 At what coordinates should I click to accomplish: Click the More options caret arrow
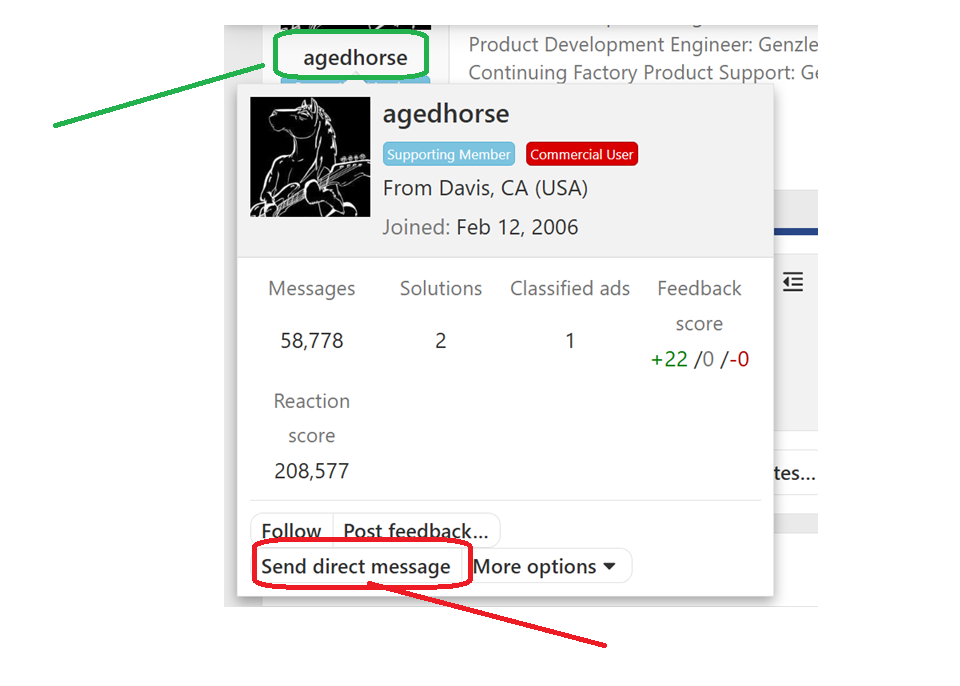click(609, 566)
